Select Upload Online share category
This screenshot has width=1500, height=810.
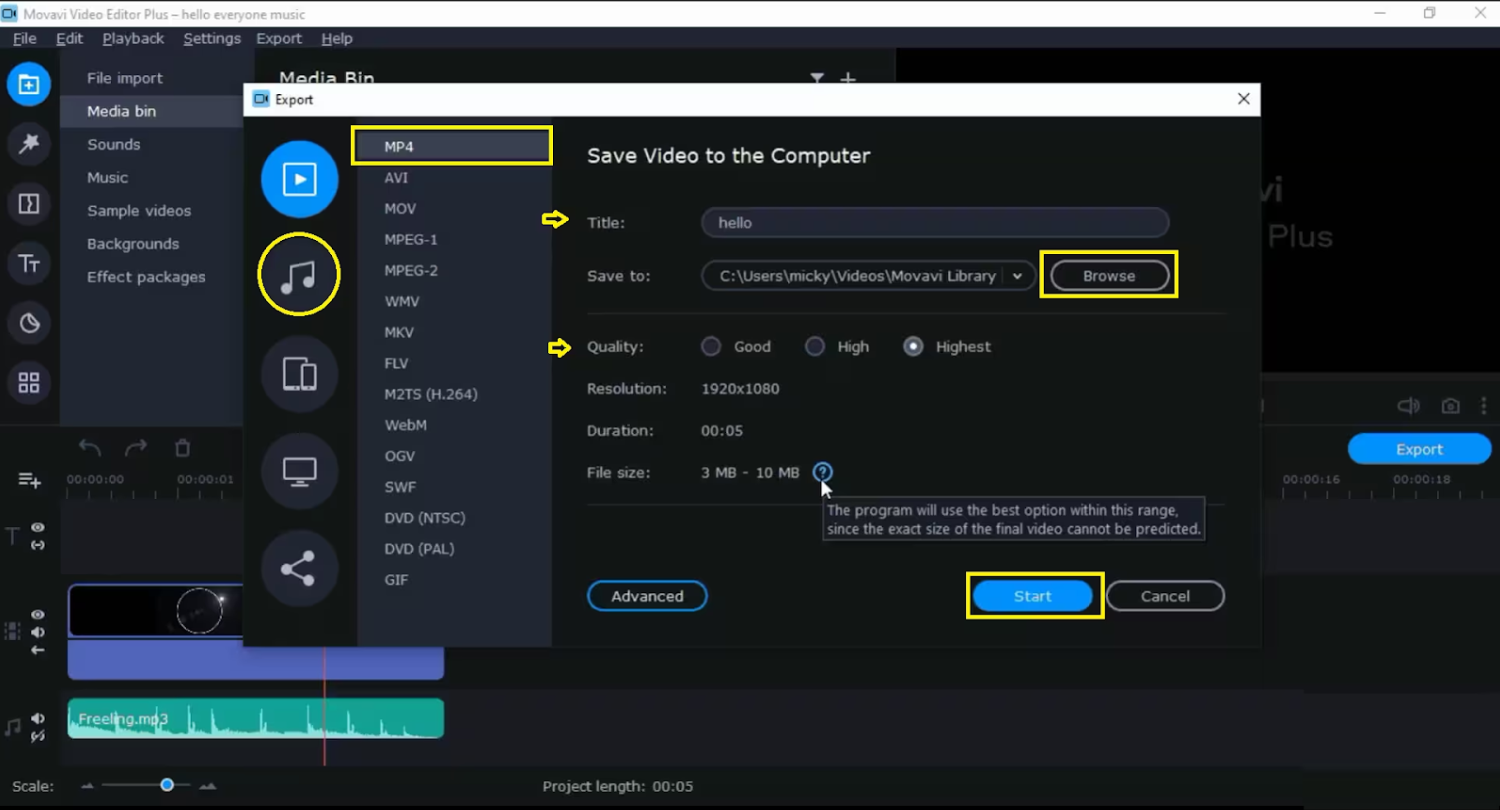[299, 569]
